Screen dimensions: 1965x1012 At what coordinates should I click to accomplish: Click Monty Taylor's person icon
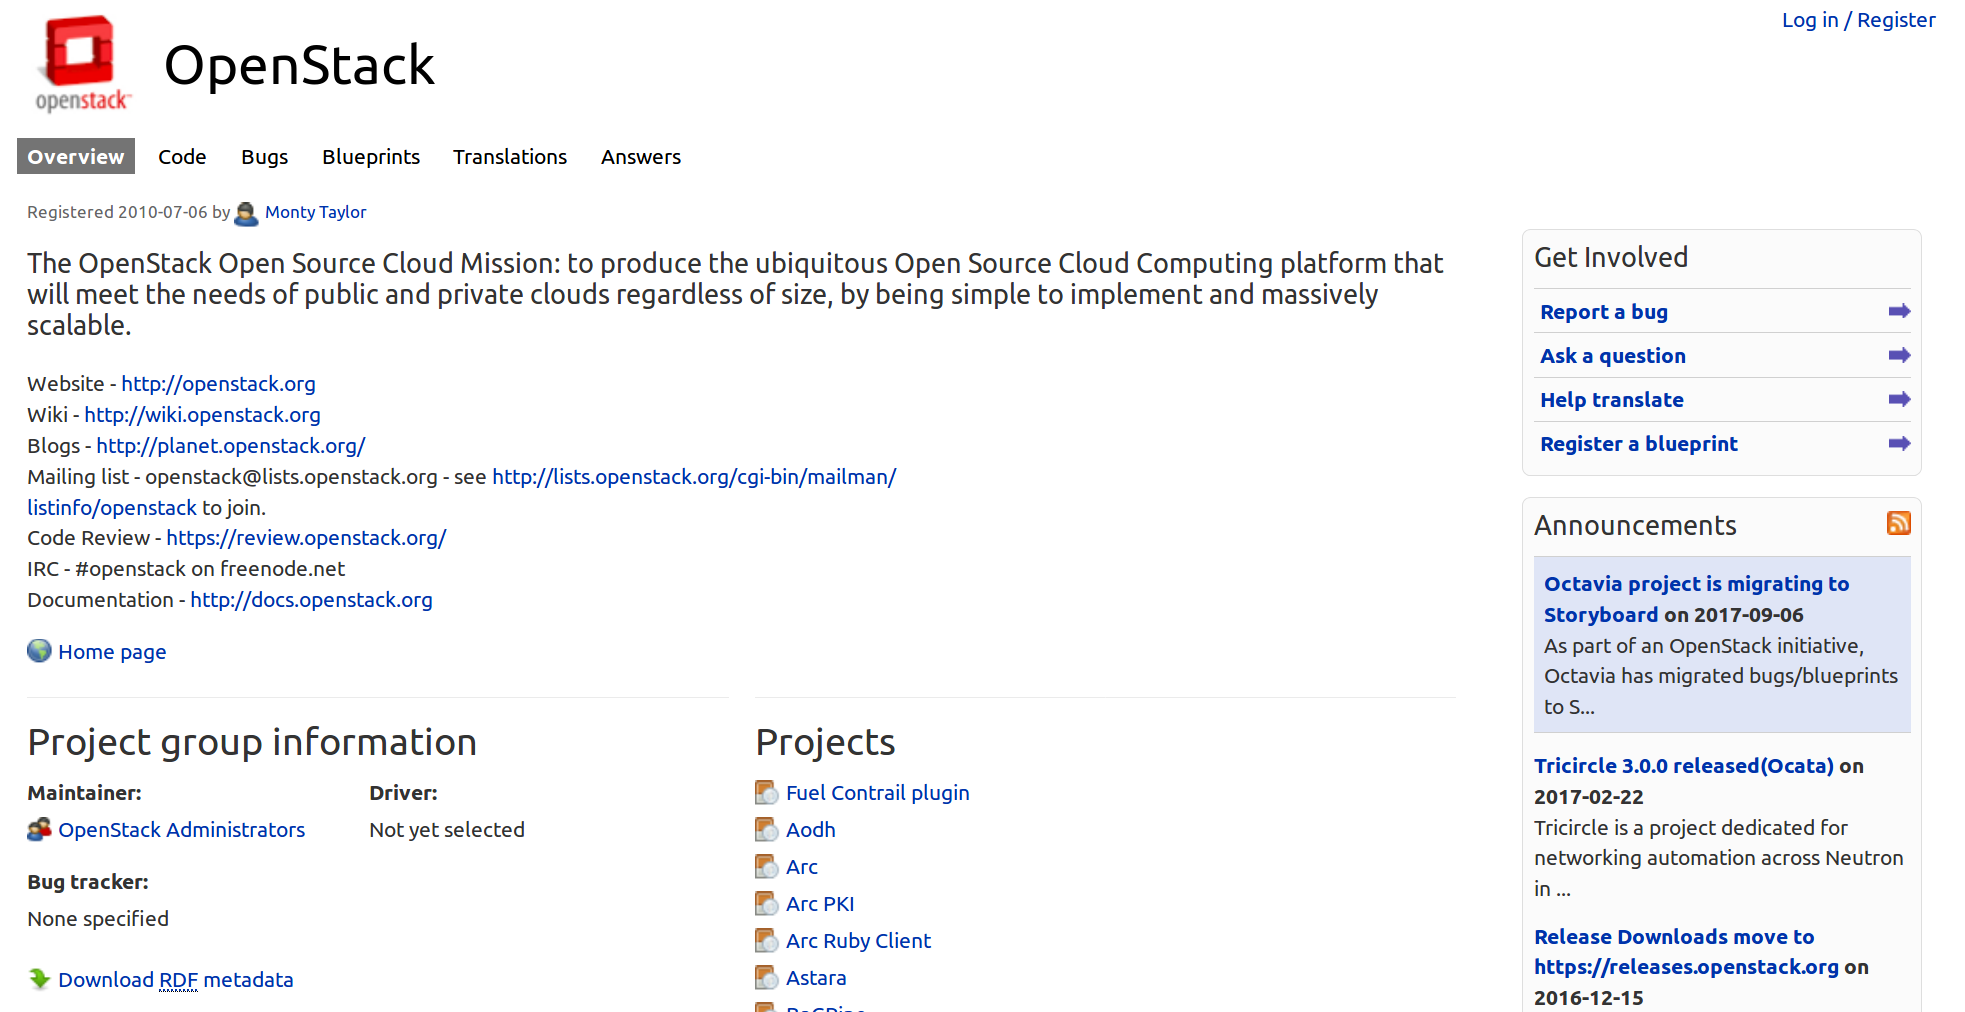[246, 213]
